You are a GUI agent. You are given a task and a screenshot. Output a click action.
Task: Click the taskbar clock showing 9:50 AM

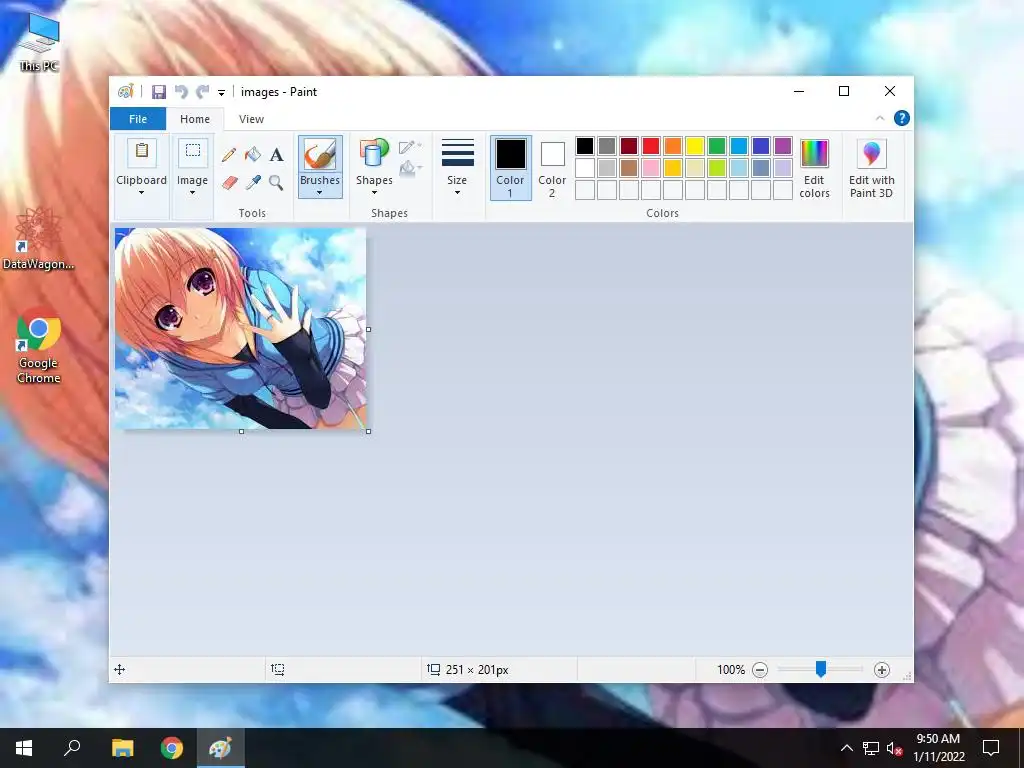[938, 748]
